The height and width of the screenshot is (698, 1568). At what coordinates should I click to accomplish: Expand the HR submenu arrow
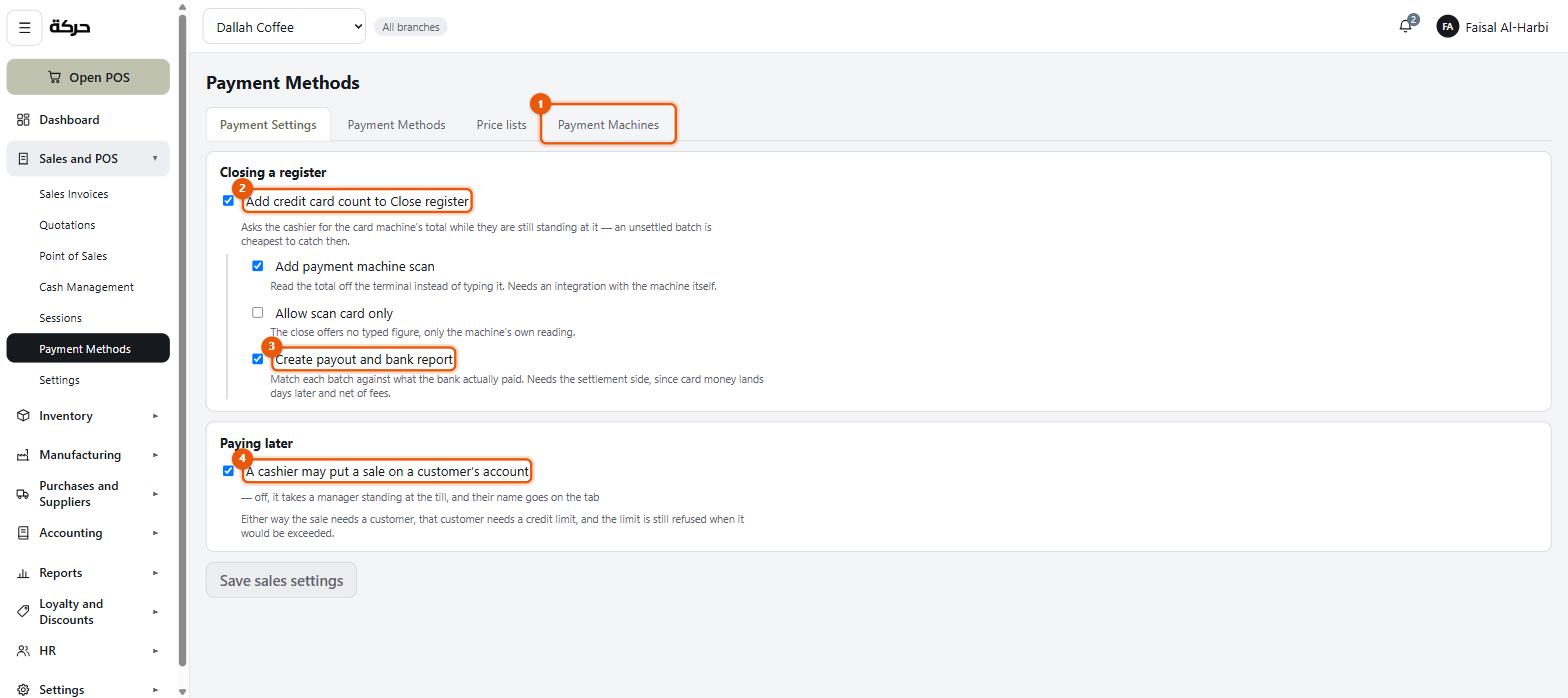155,651
